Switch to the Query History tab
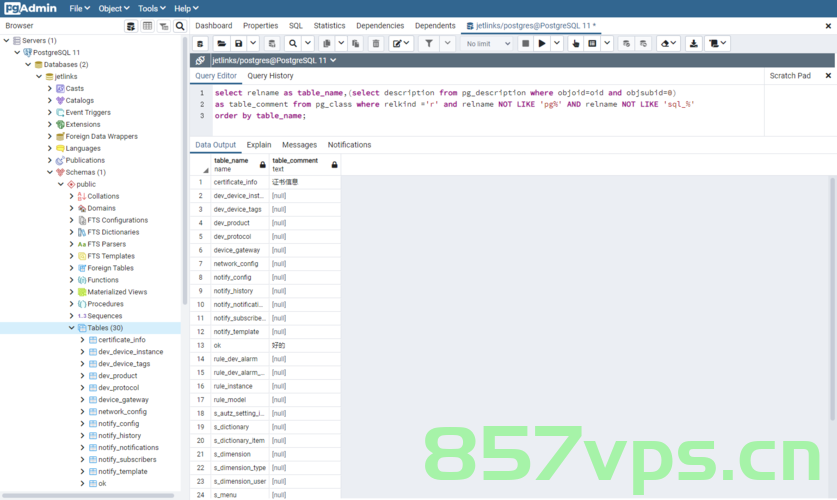 point(270,76)
